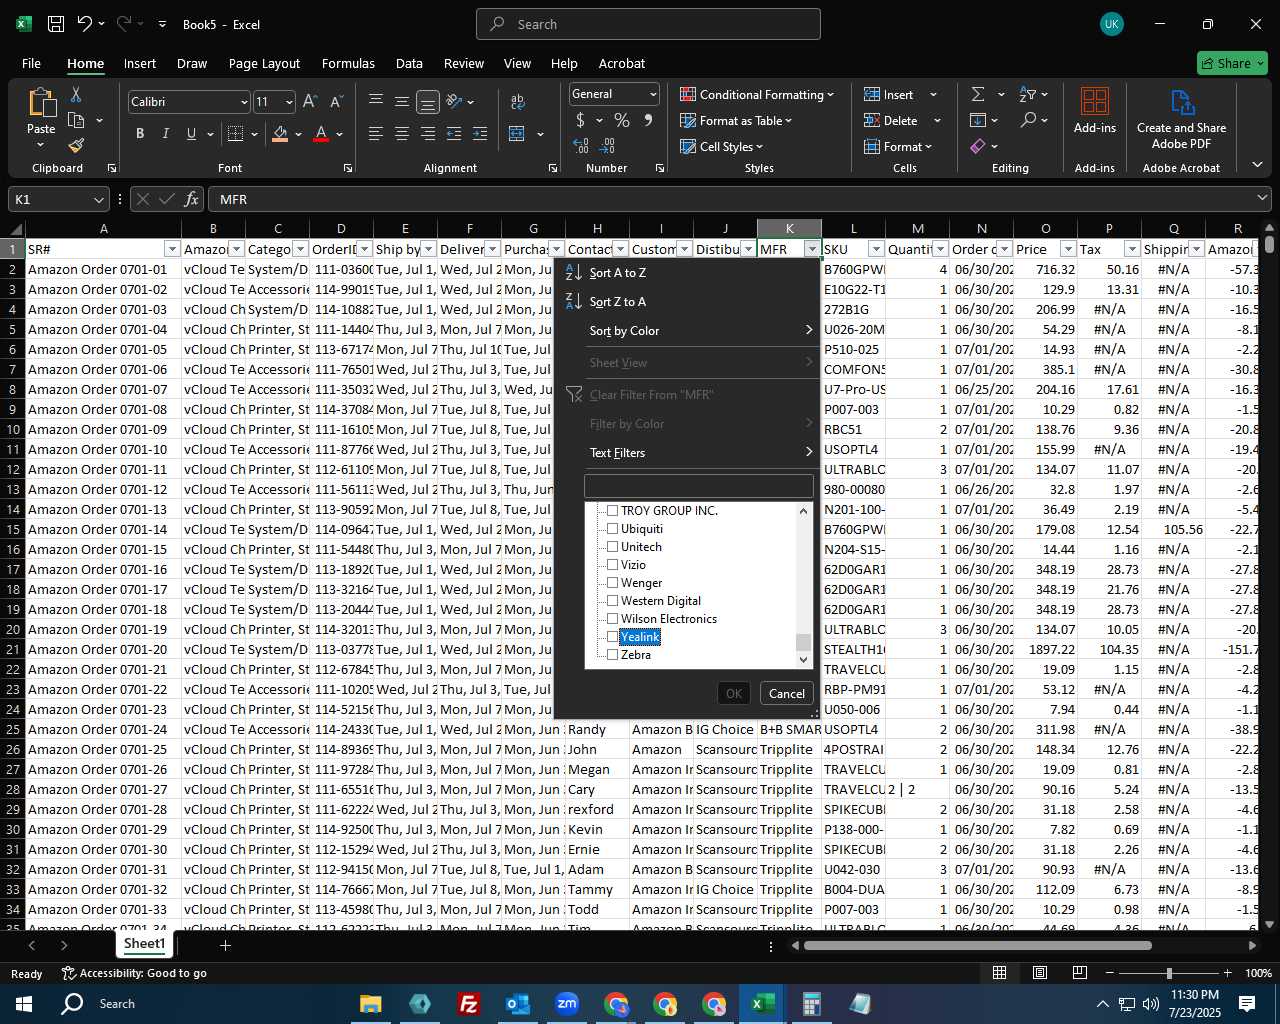
Task: Click the Page Layout view icon
Action: pyautogui.click(x=1039, y=973)
